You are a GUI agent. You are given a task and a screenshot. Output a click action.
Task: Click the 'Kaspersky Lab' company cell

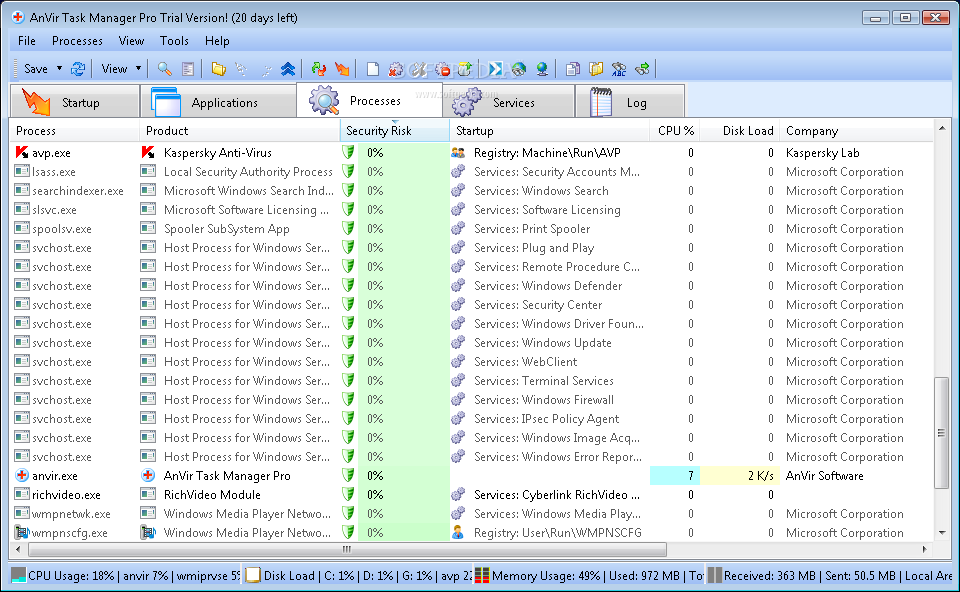pyautogui.click(x=822, y=152)
